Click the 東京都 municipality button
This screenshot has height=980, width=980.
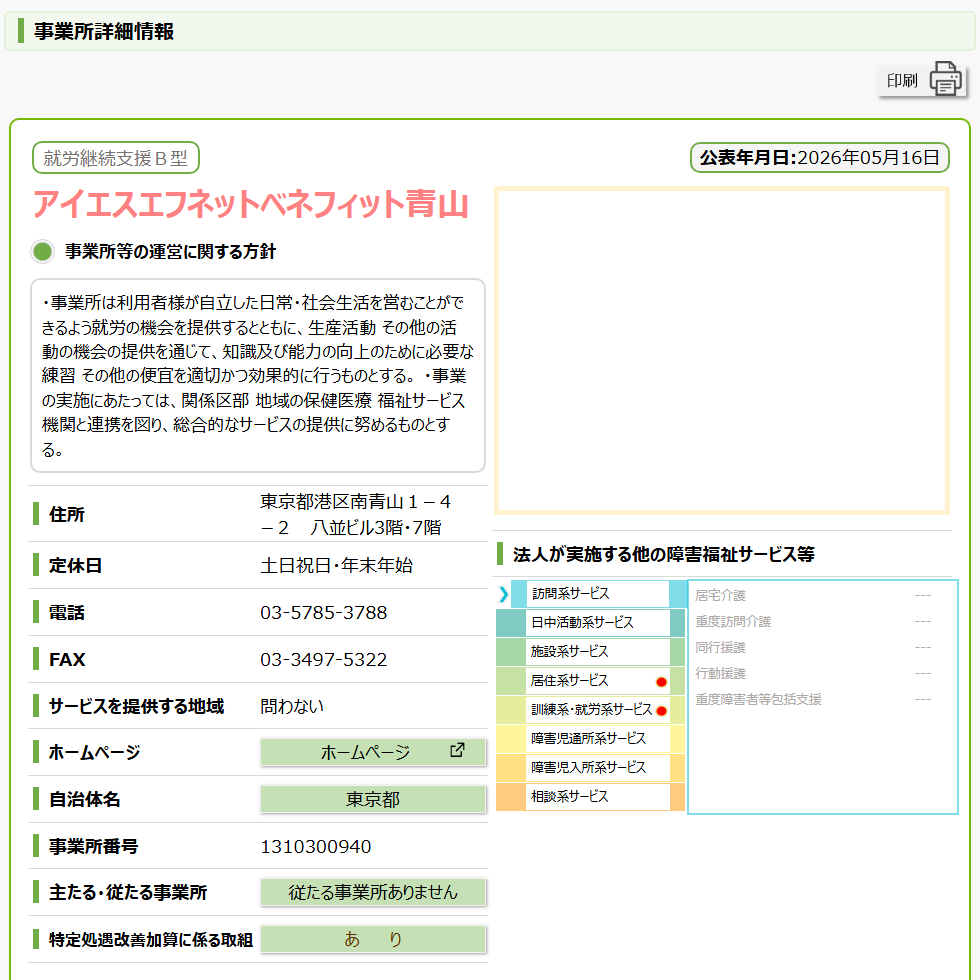tap(373, 799)
